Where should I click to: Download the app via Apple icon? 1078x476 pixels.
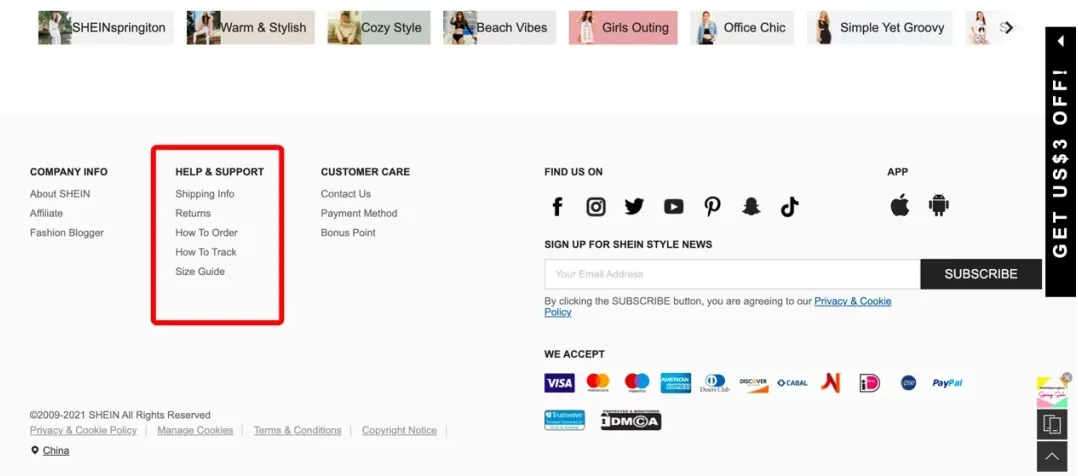coord(900,206)
